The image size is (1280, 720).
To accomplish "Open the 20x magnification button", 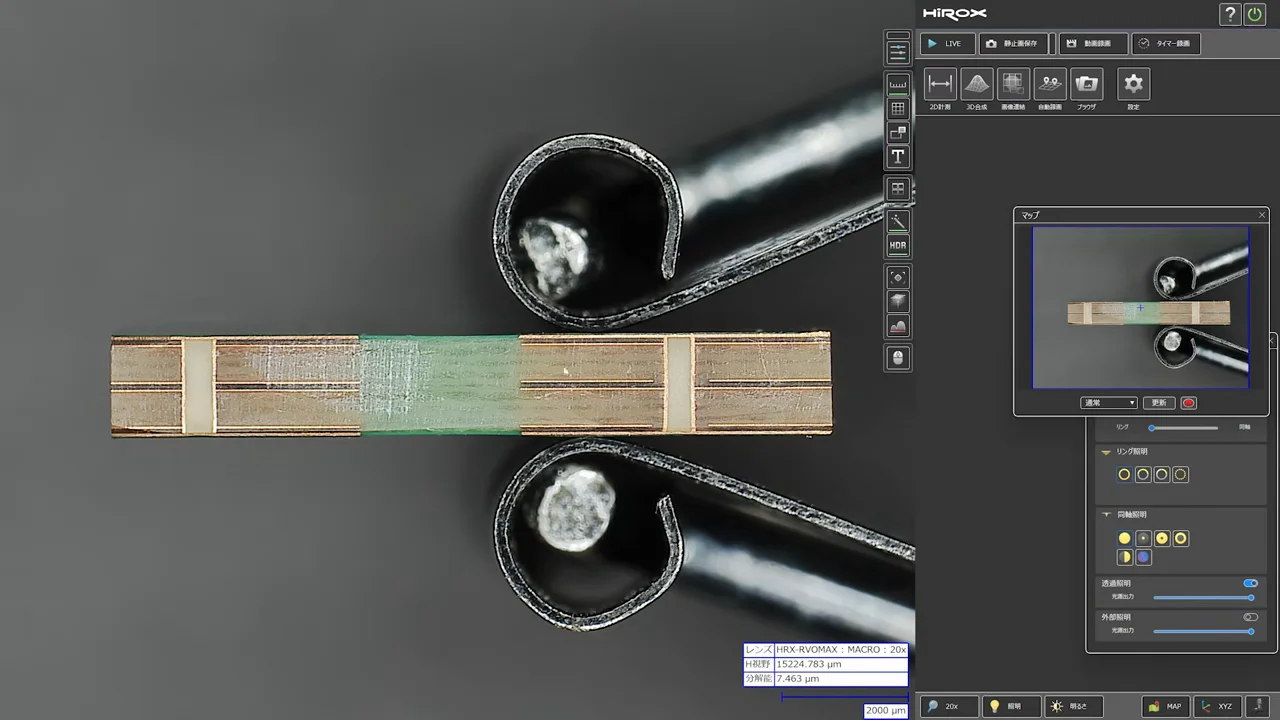I will (949, 706).
